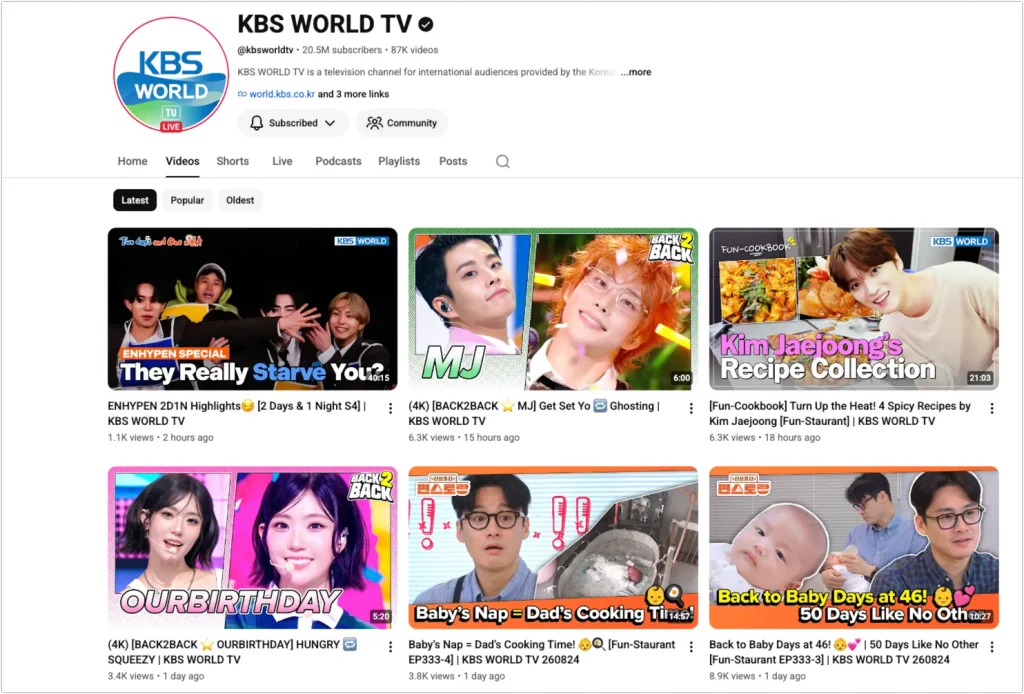The image size is (1024, 694).
Task: Open Kim Jaejoong's Recipe Collection thumbnail
Action: tap(854, 309)
